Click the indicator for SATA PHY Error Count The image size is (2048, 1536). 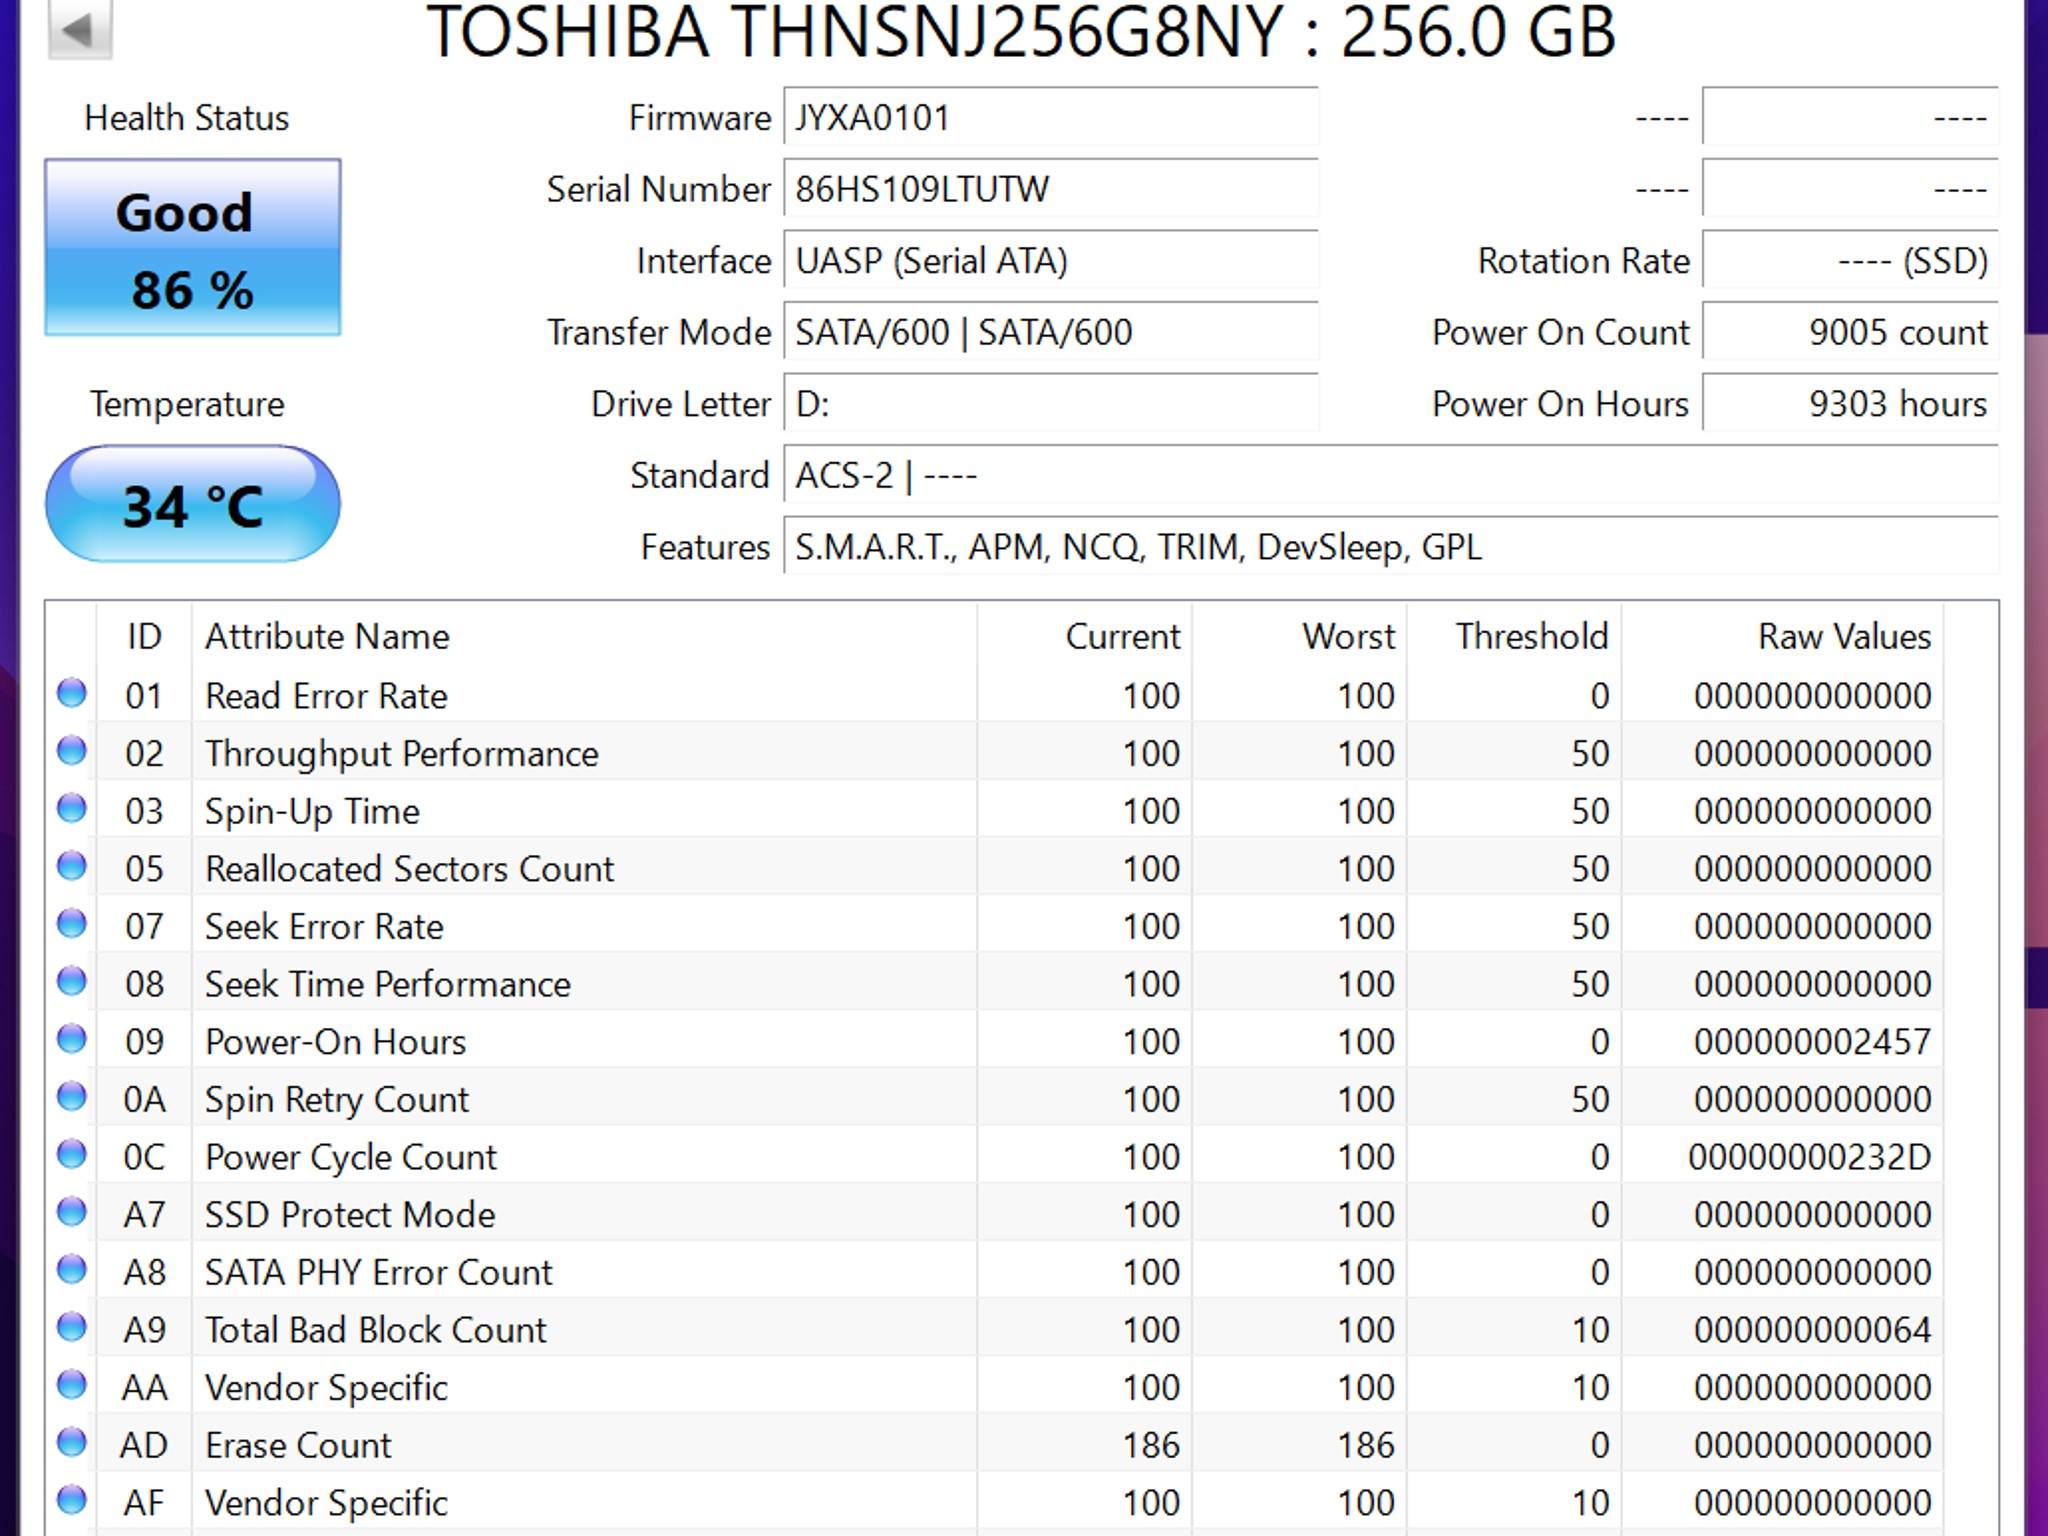coord(71,1271)
